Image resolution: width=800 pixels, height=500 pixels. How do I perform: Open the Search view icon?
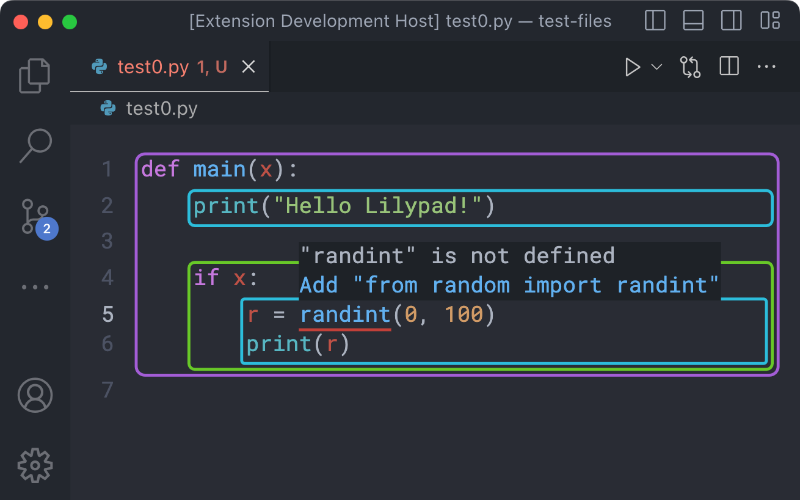coord(35,145)
